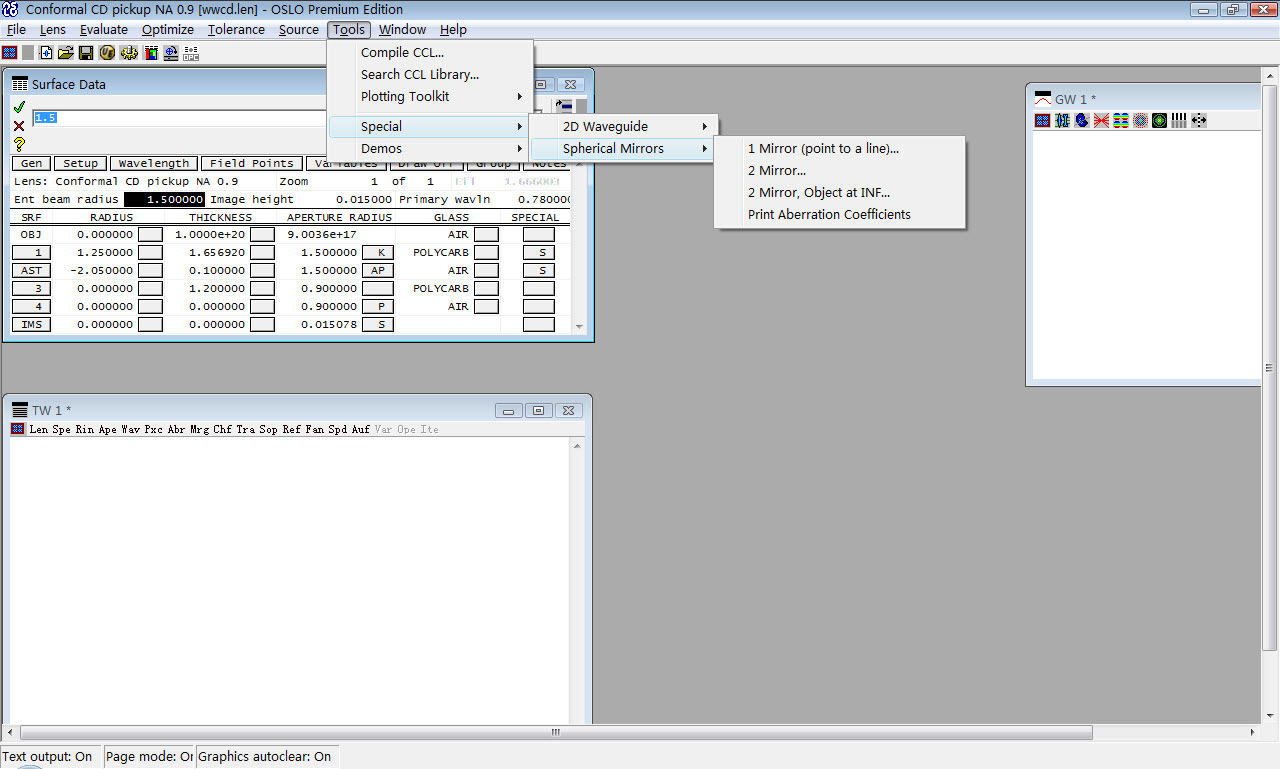
Task: Click the command entry field showing 1.5
Action: pos(180,117)
